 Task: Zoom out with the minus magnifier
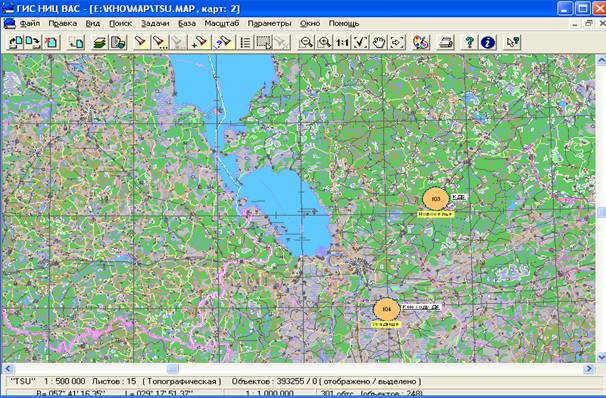tap(306, 42)
